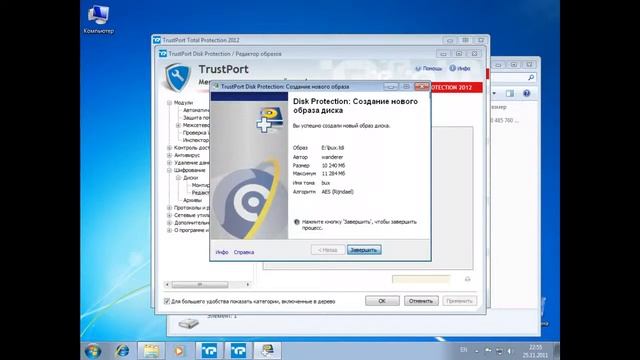The image size is (640, 360).
Task: Activate the disk image wizard taskbar icon
Action: 267,351
